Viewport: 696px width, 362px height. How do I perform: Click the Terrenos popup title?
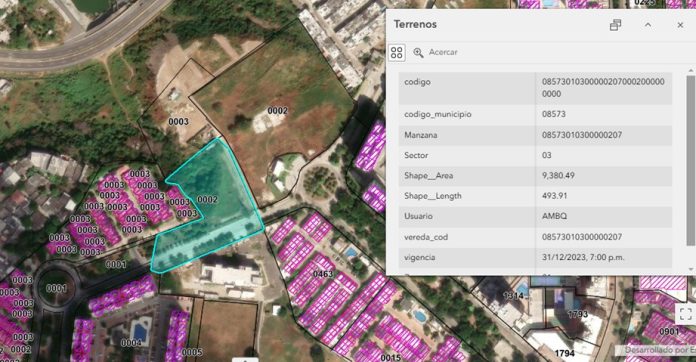point(415,24)
